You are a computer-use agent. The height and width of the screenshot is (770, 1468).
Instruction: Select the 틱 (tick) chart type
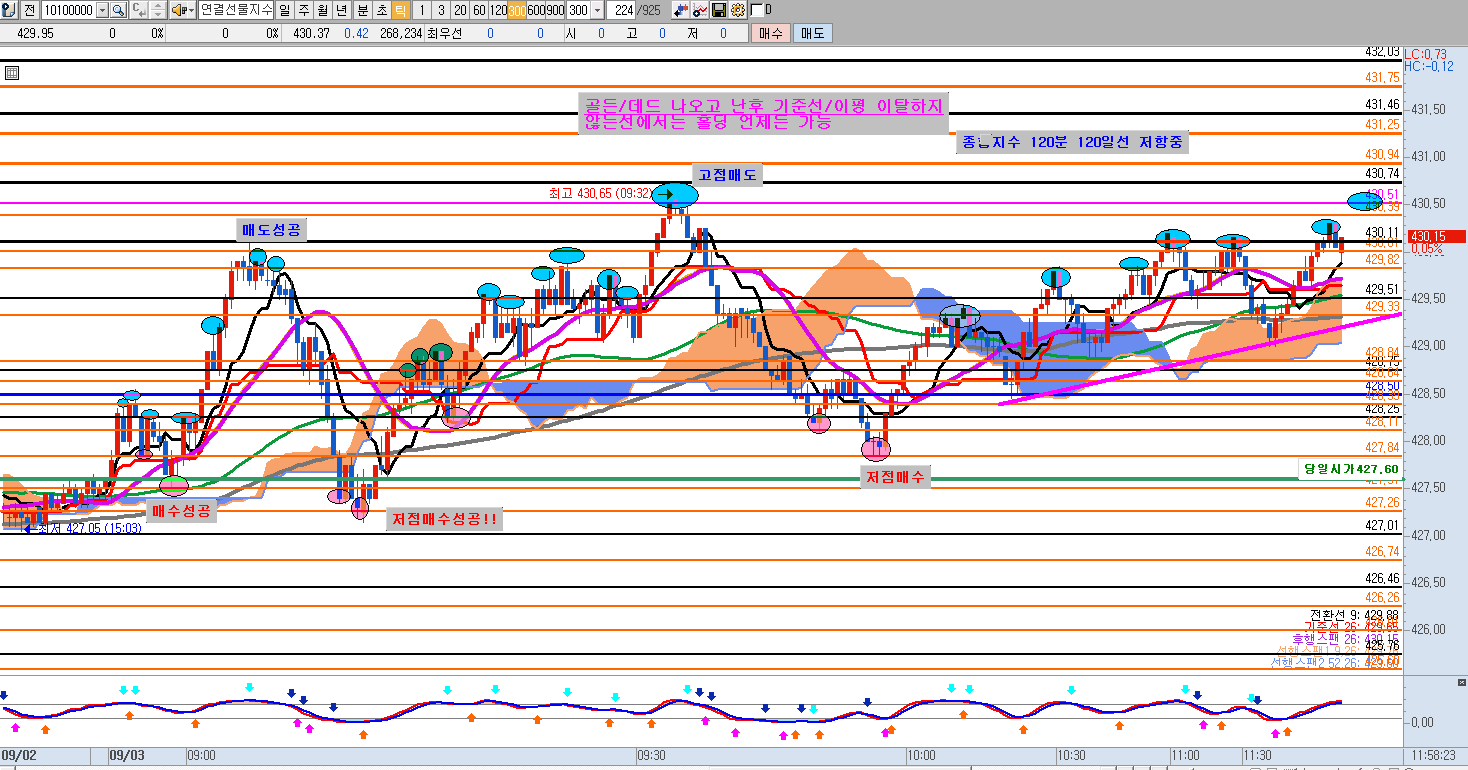coord(400,10)
